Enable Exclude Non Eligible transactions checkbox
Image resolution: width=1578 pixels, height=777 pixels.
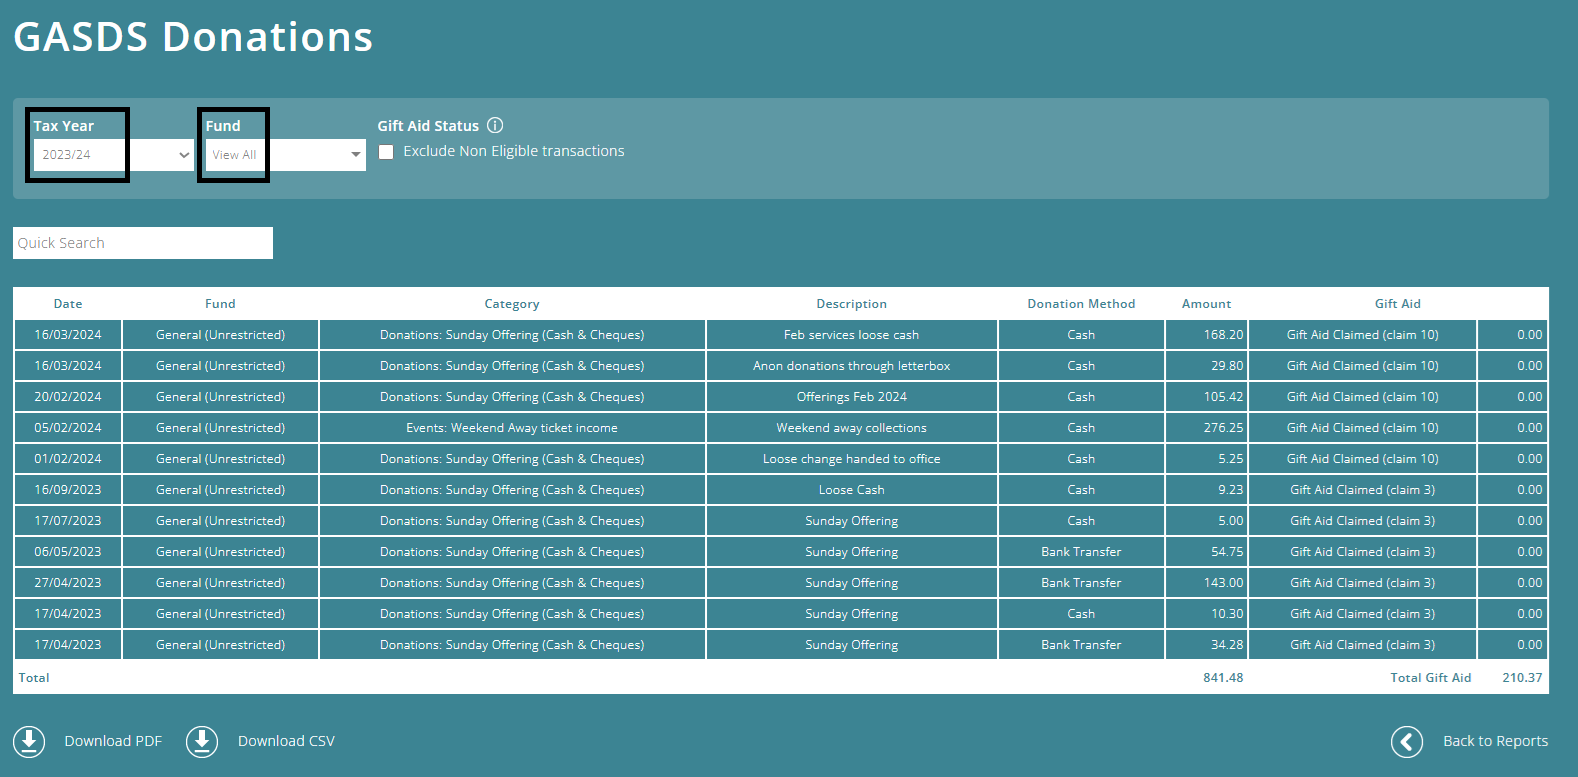pyautogui.click(x=386, y=152)
